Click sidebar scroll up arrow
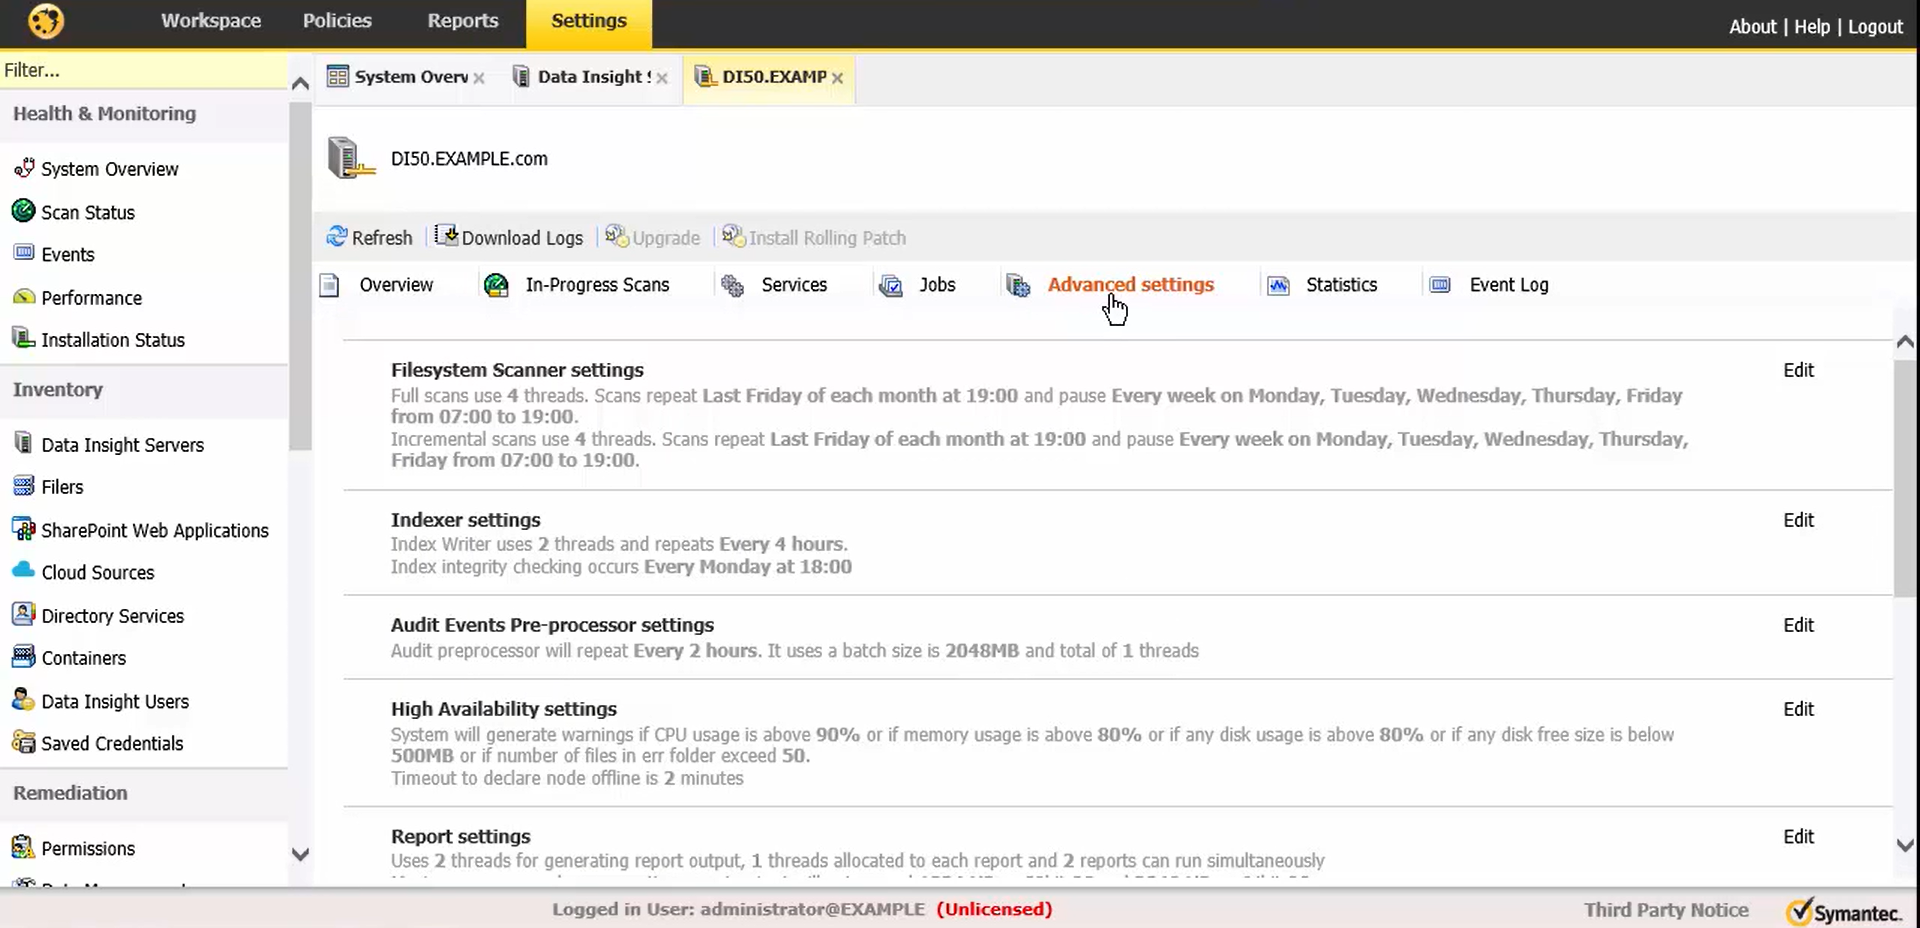Screen dimensions: 1920x928 300,84
